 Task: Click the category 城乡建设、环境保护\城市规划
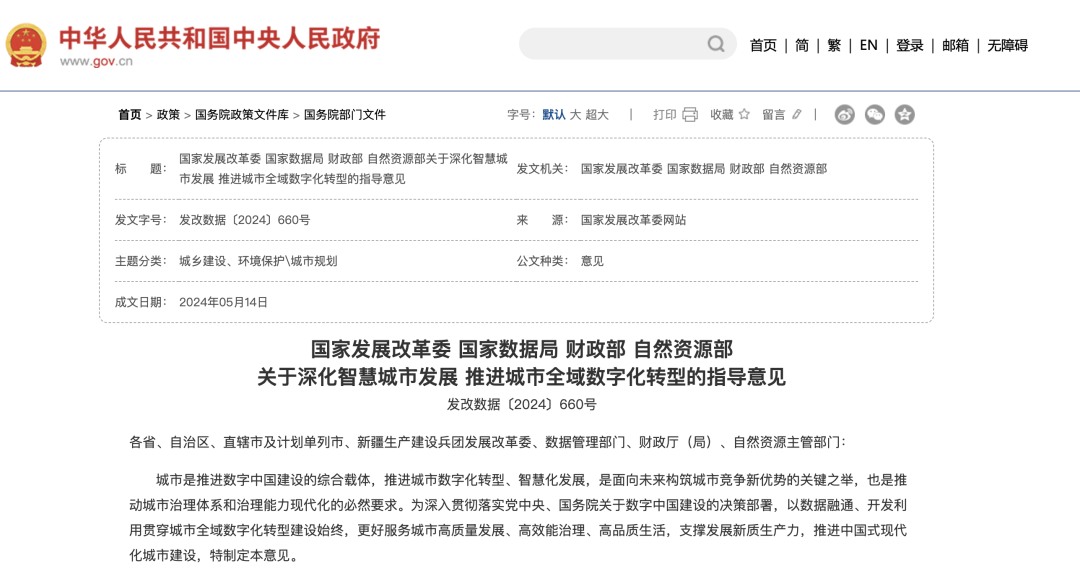point(258,262)
